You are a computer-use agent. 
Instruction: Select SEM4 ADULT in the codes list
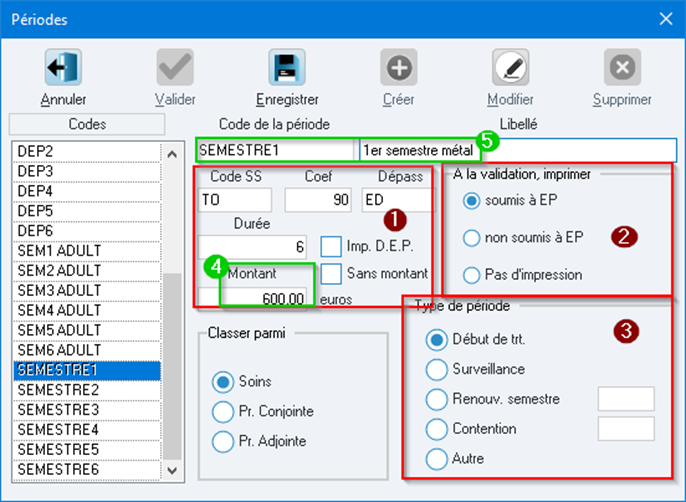point(87,311)
